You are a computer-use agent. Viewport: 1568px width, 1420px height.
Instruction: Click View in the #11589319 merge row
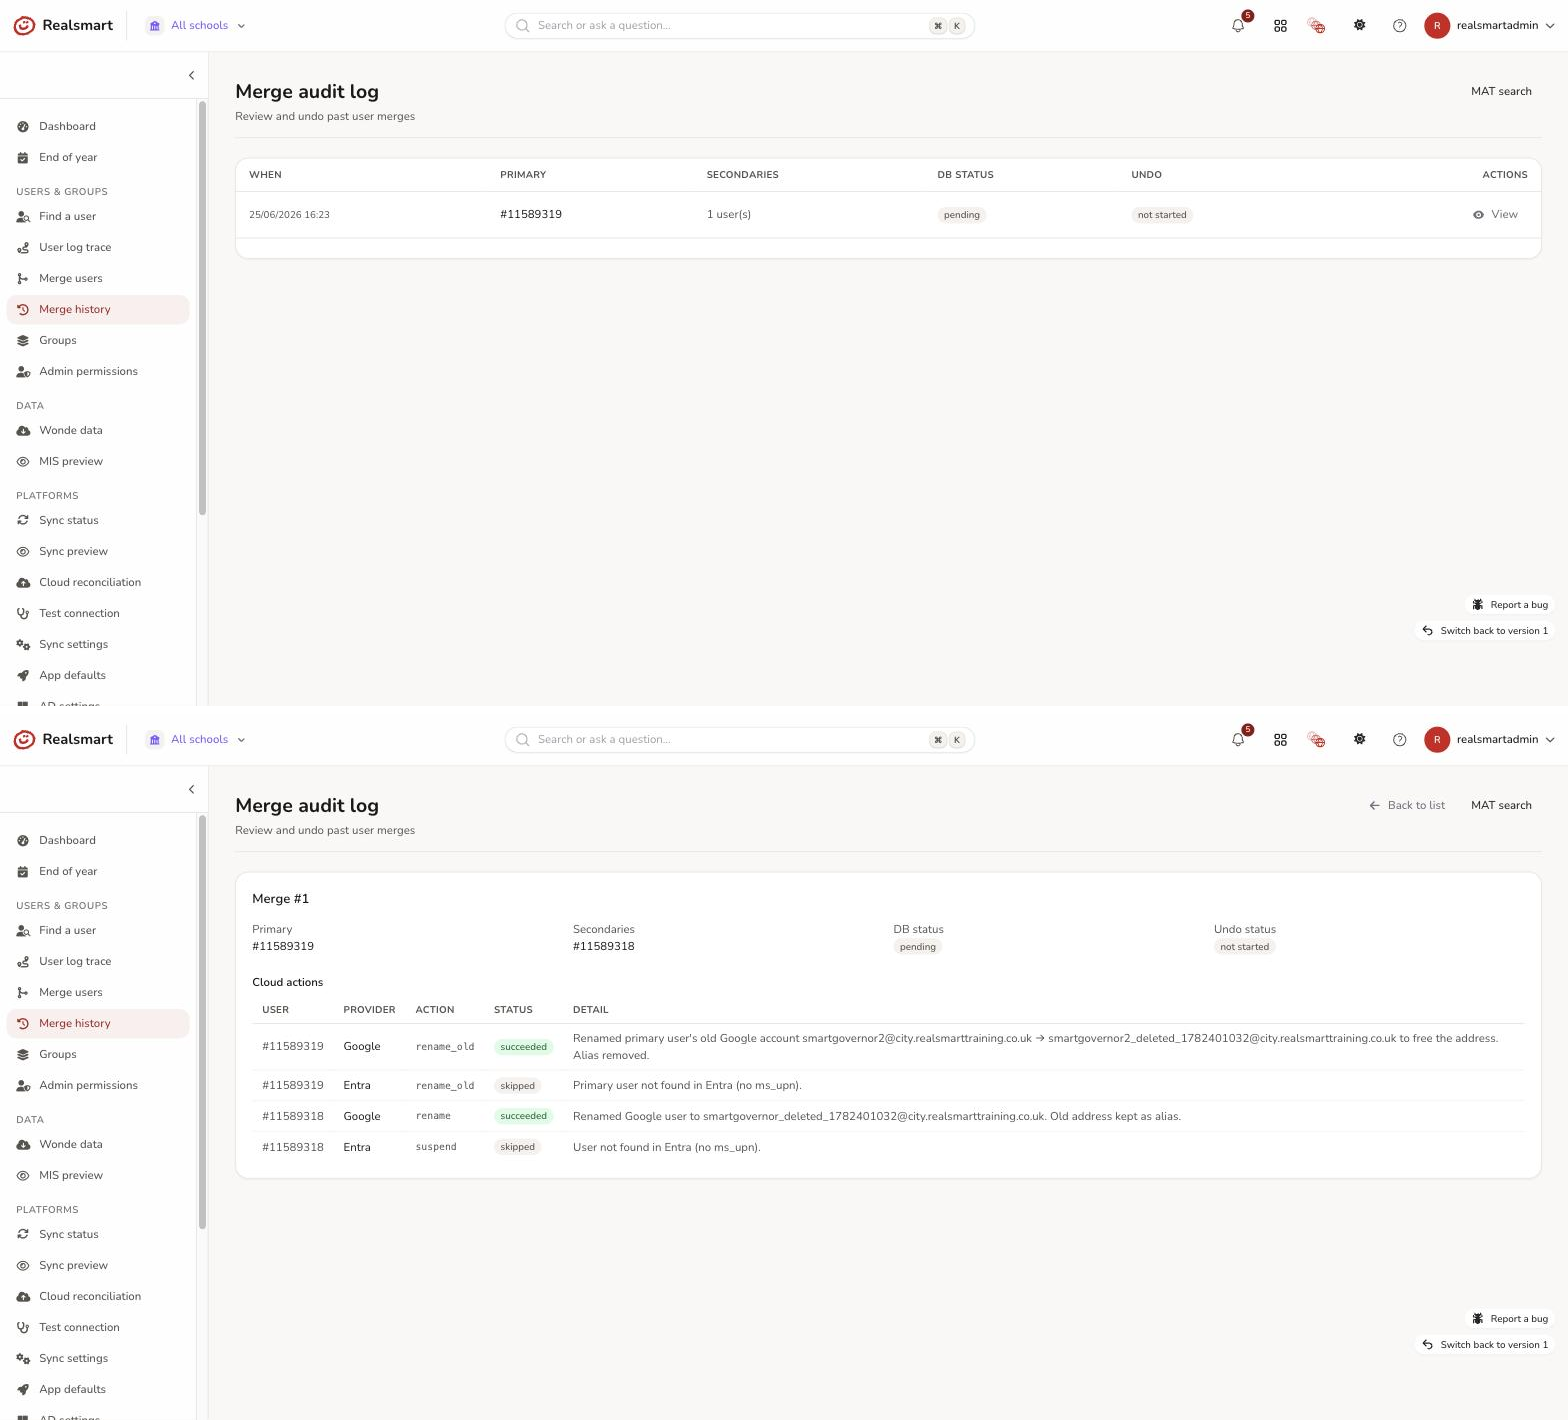click(1495, 215)
